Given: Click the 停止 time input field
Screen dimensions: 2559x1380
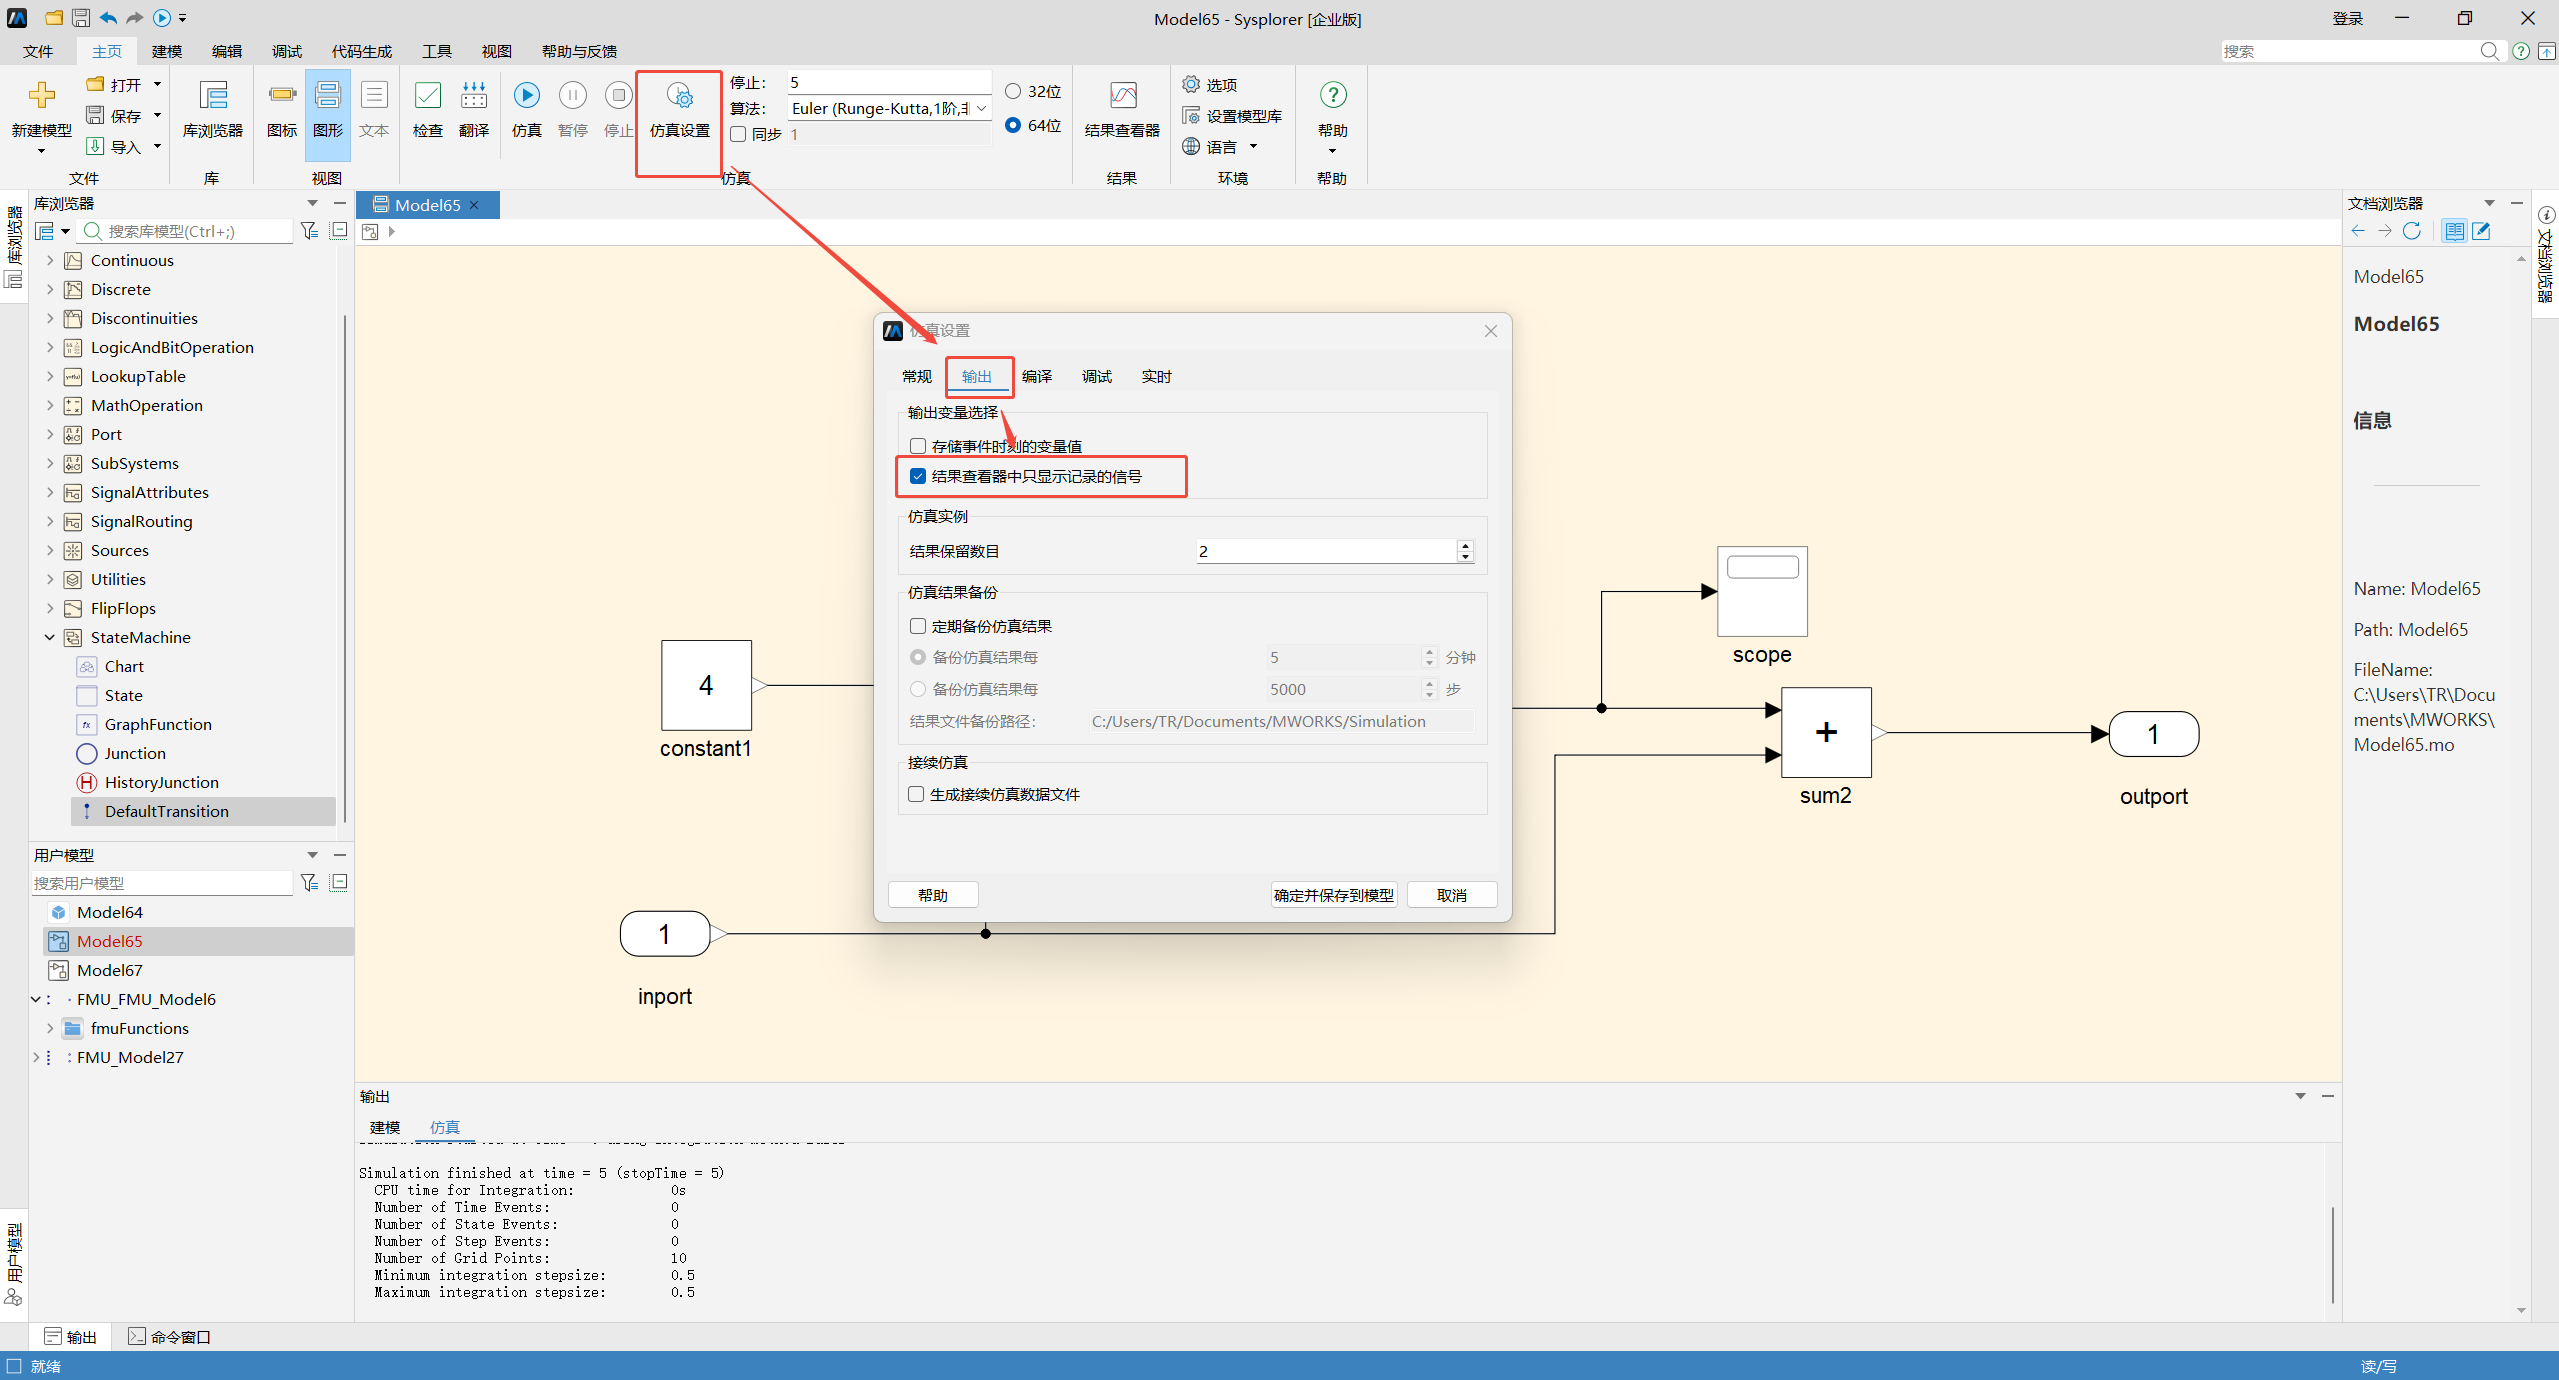Looking at the screenshot, I should point(889,82).
